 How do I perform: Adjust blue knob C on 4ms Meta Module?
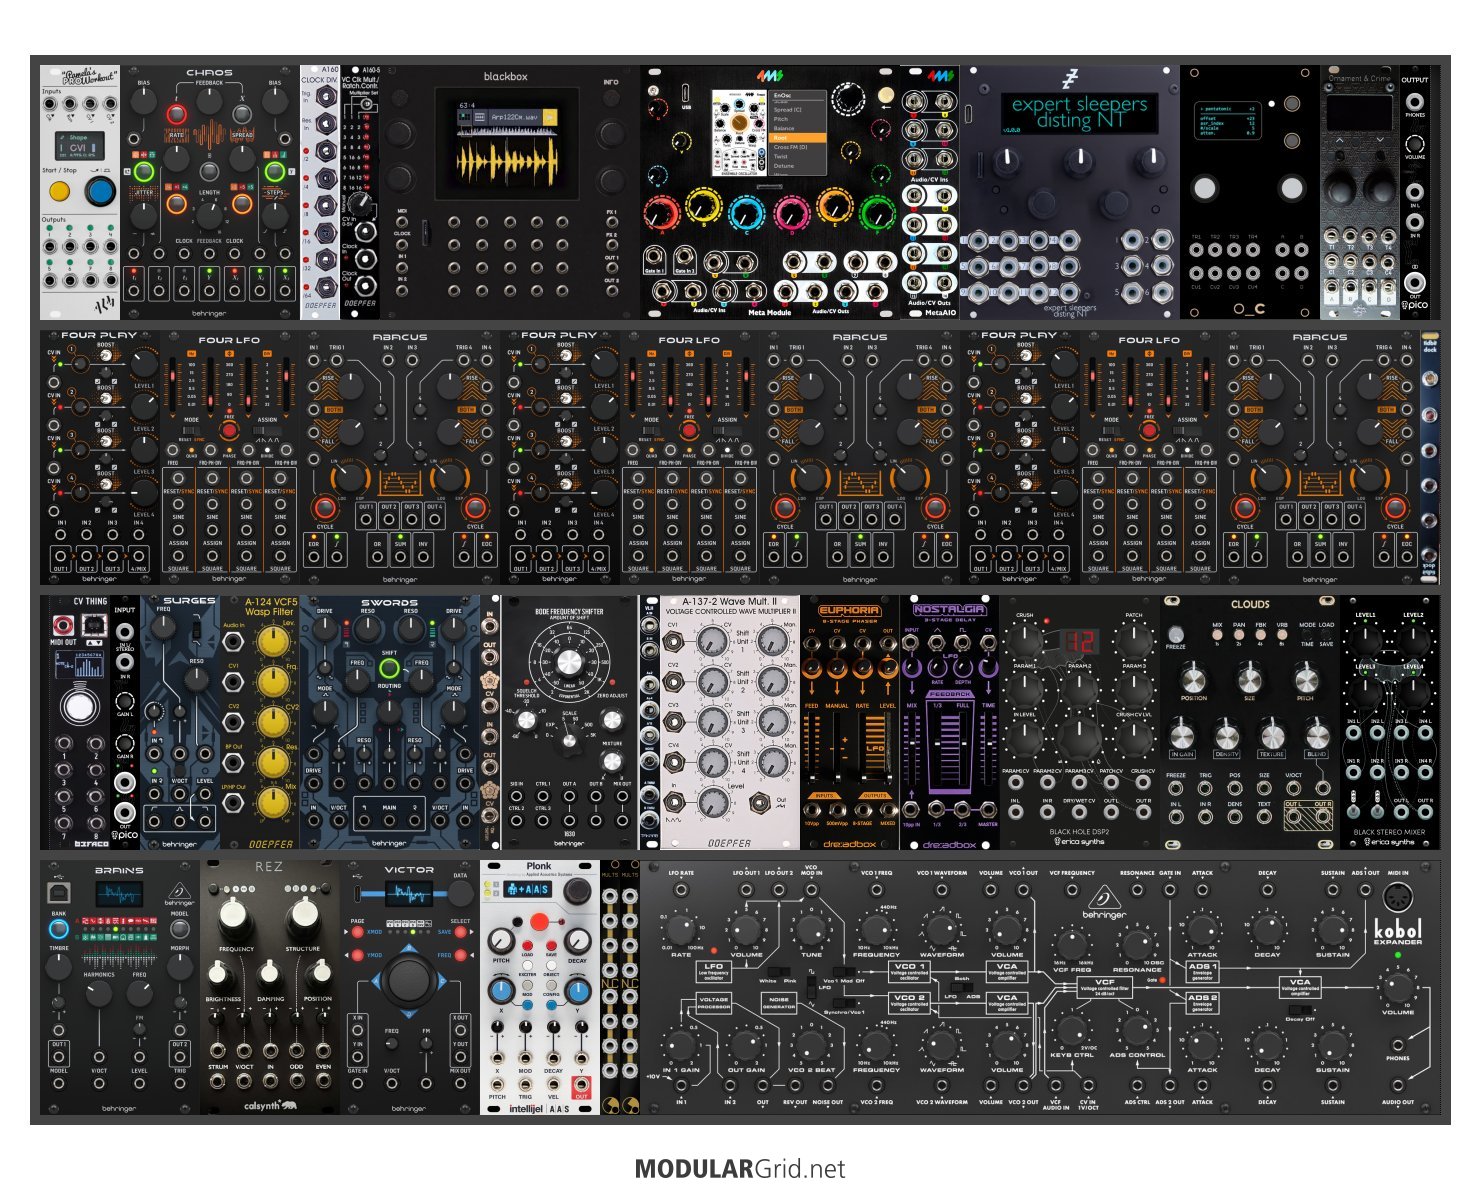746,212
